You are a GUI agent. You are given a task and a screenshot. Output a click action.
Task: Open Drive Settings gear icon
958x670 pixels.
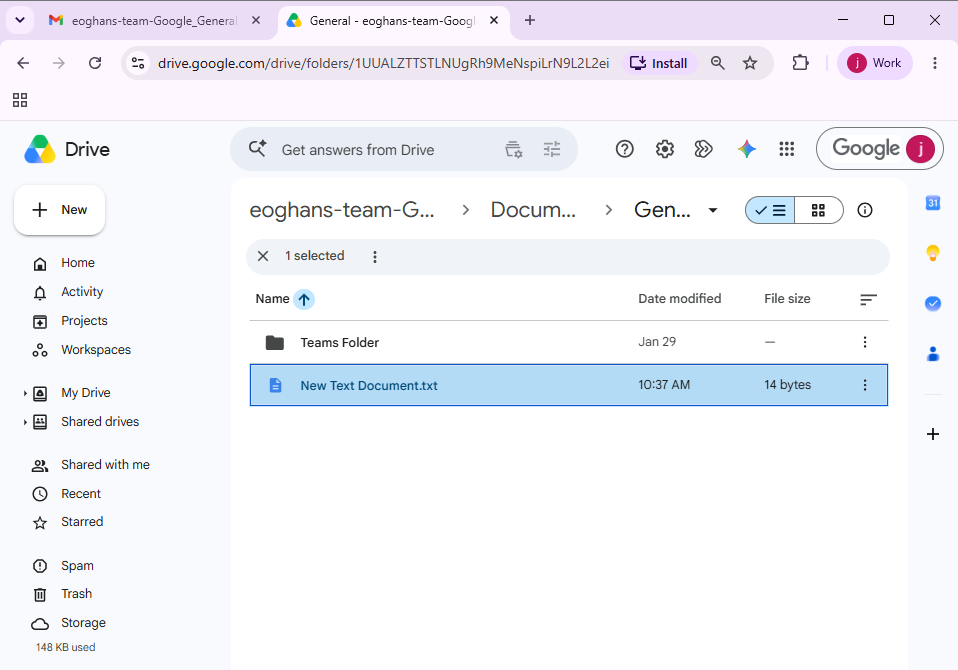665,149
